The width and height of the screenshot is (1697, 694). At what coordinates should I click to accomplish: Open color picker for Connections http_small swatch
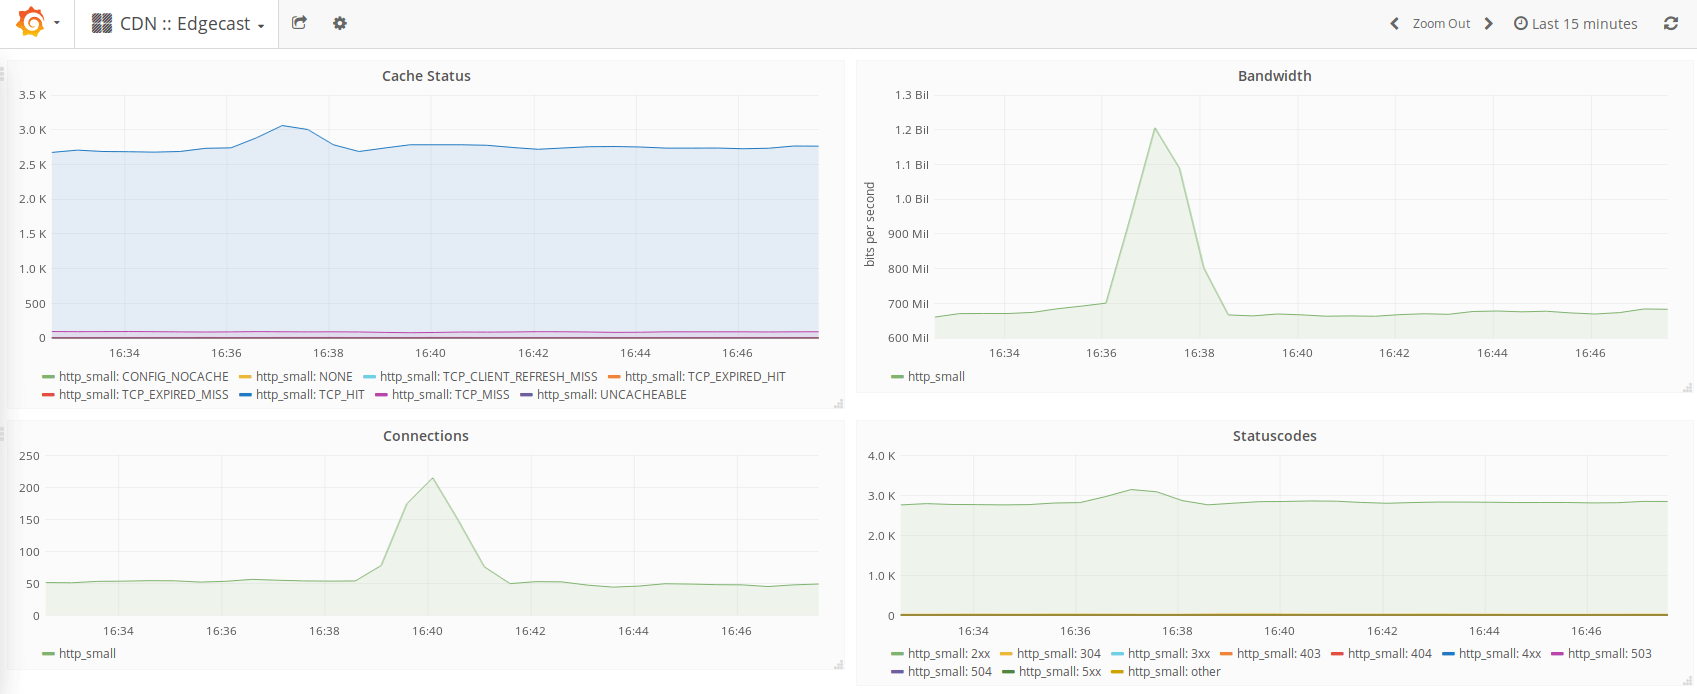tap(48, 654)
